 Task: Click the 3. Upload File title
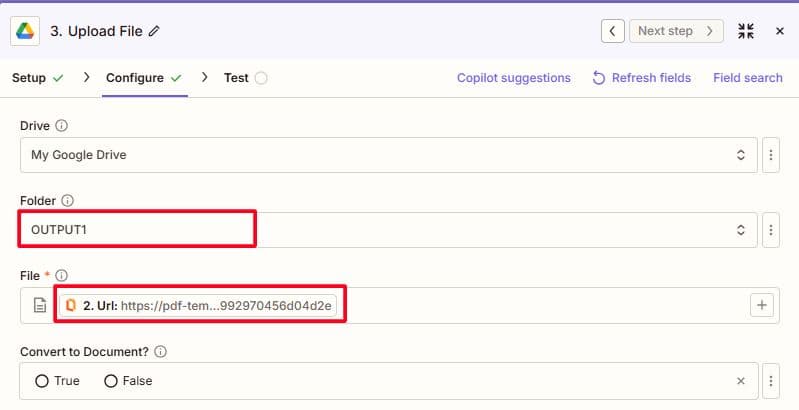click(96, 31)
